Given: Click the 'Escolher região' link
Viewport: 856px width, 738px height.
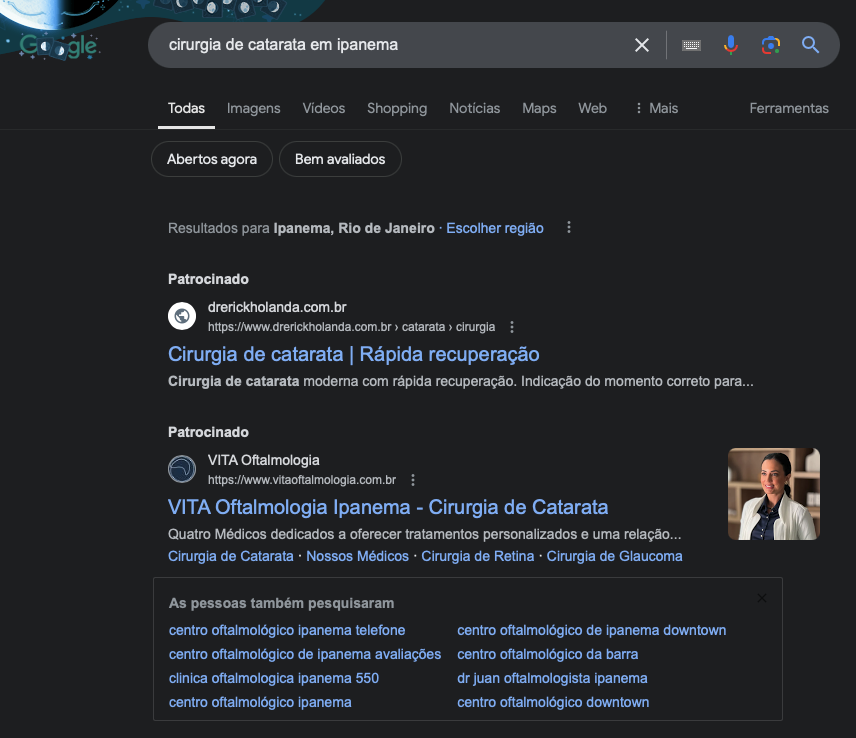Looking at the screenshot, I should point(495,228).
